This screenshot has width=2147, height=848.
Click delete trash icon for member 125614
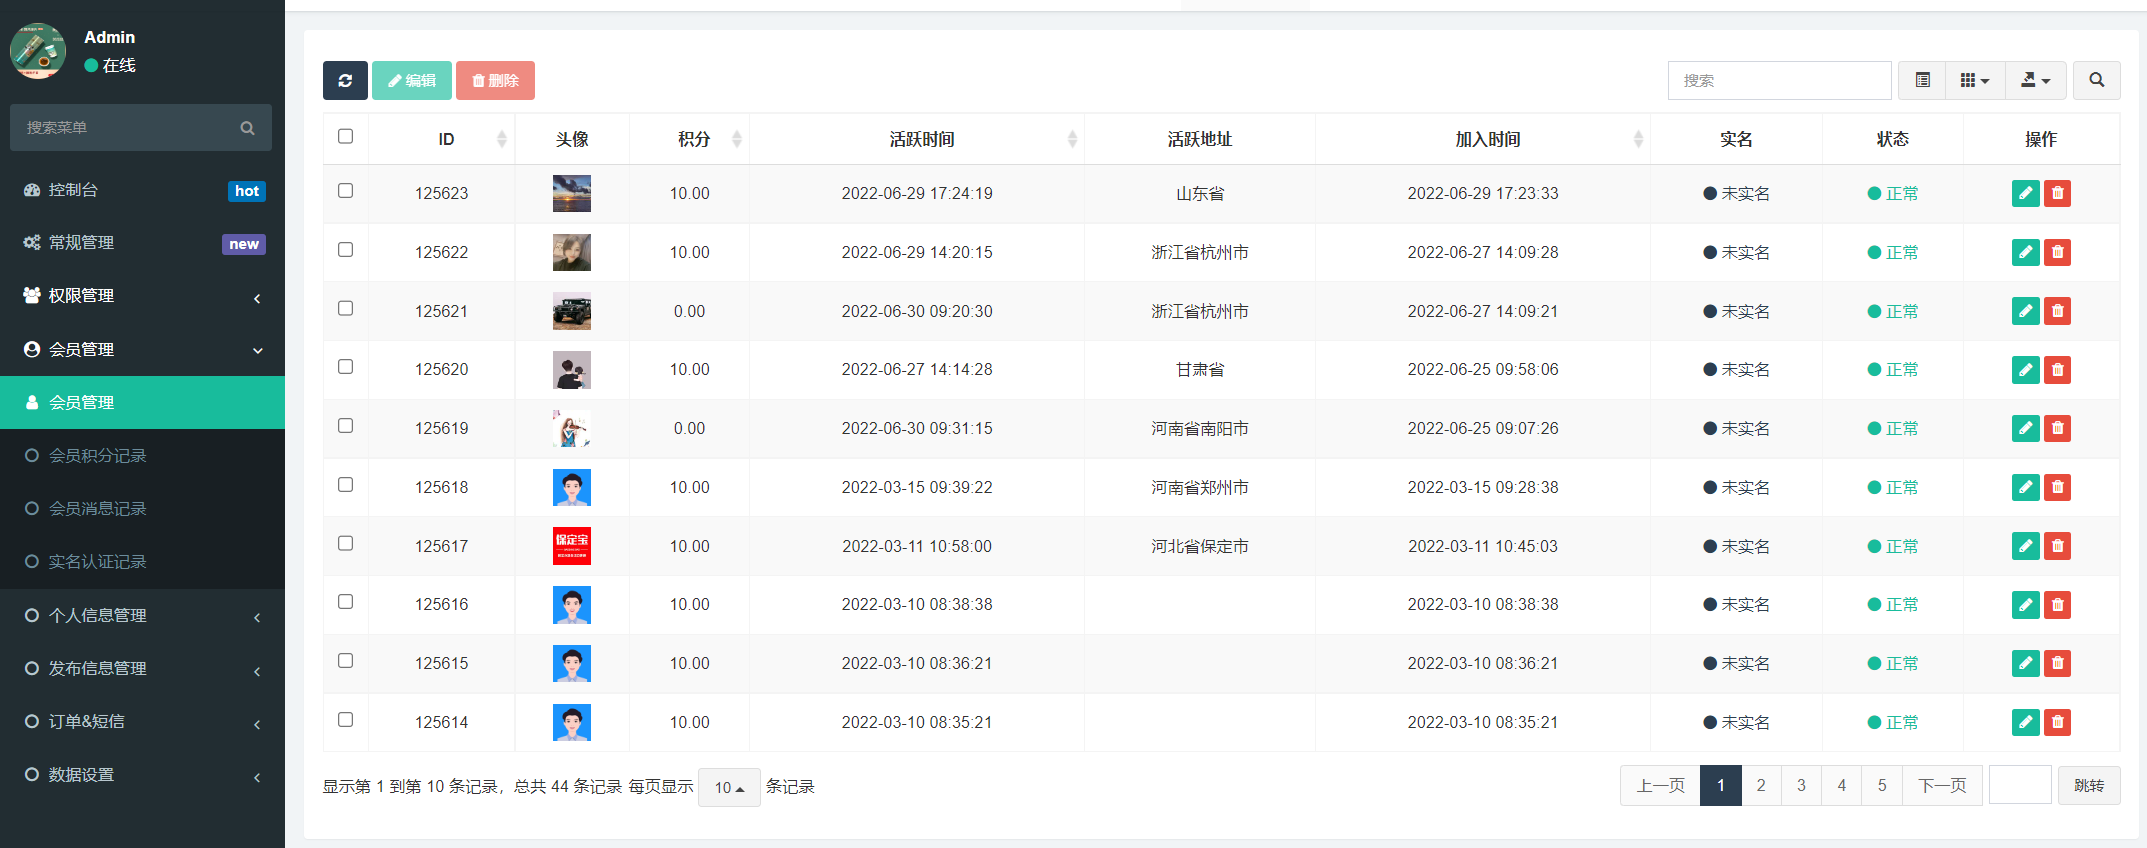(x=2057, y=722)
